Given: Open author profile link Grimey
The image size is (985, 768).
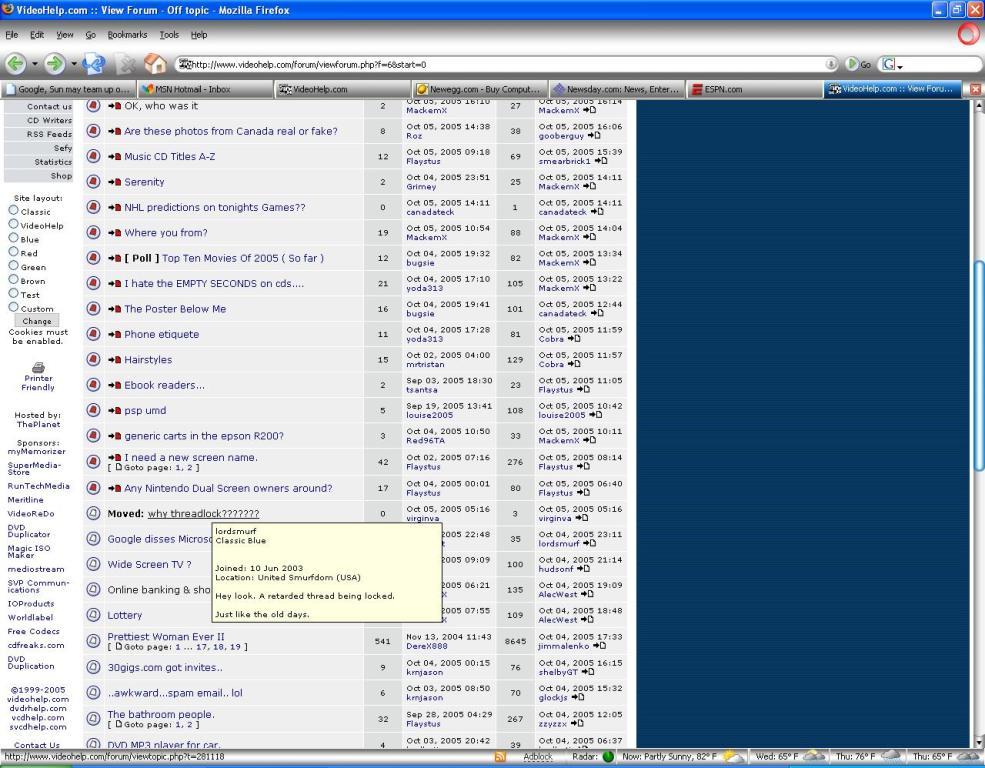Looking at the screenshot, I should click(x=421, y=187).
